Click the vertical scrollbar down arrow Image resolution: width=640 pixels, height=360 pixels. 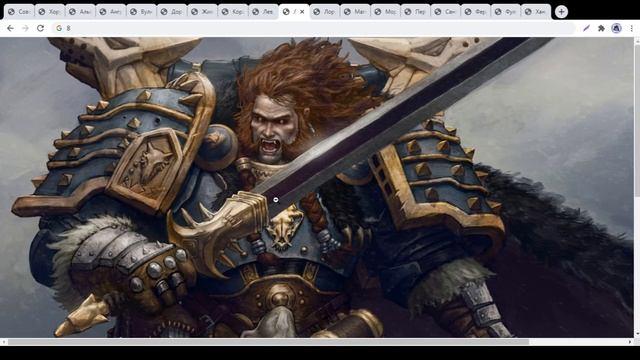[x=637, y=334]
